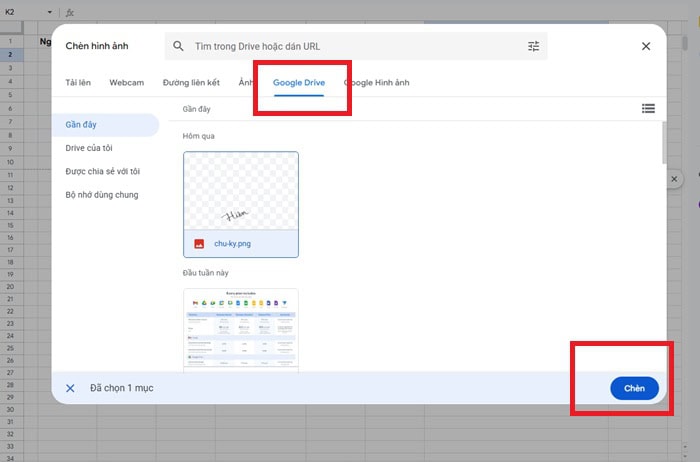The width and height of the screenshot is (700, 462).
Task: Open search filter options icon
Action: [533, 46]
